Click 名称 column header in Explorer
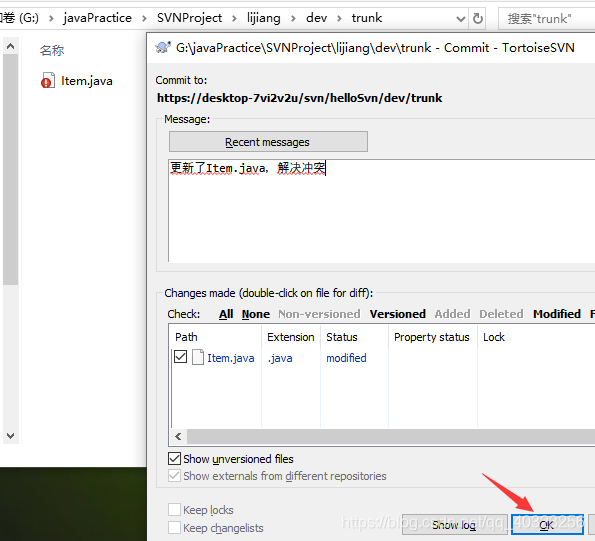595x541 pixels. pyautogui.click(x=52, y=50)
